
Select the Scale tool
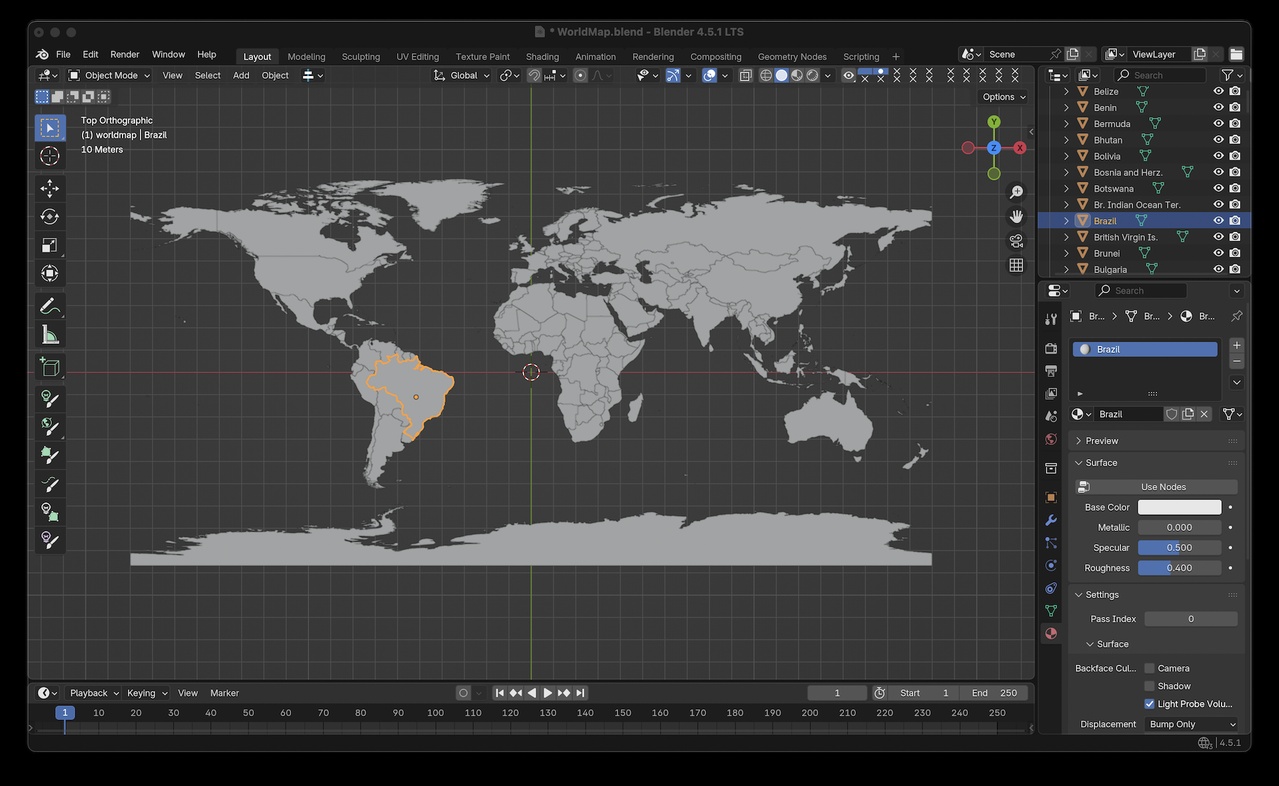click(x=50, y=245)
